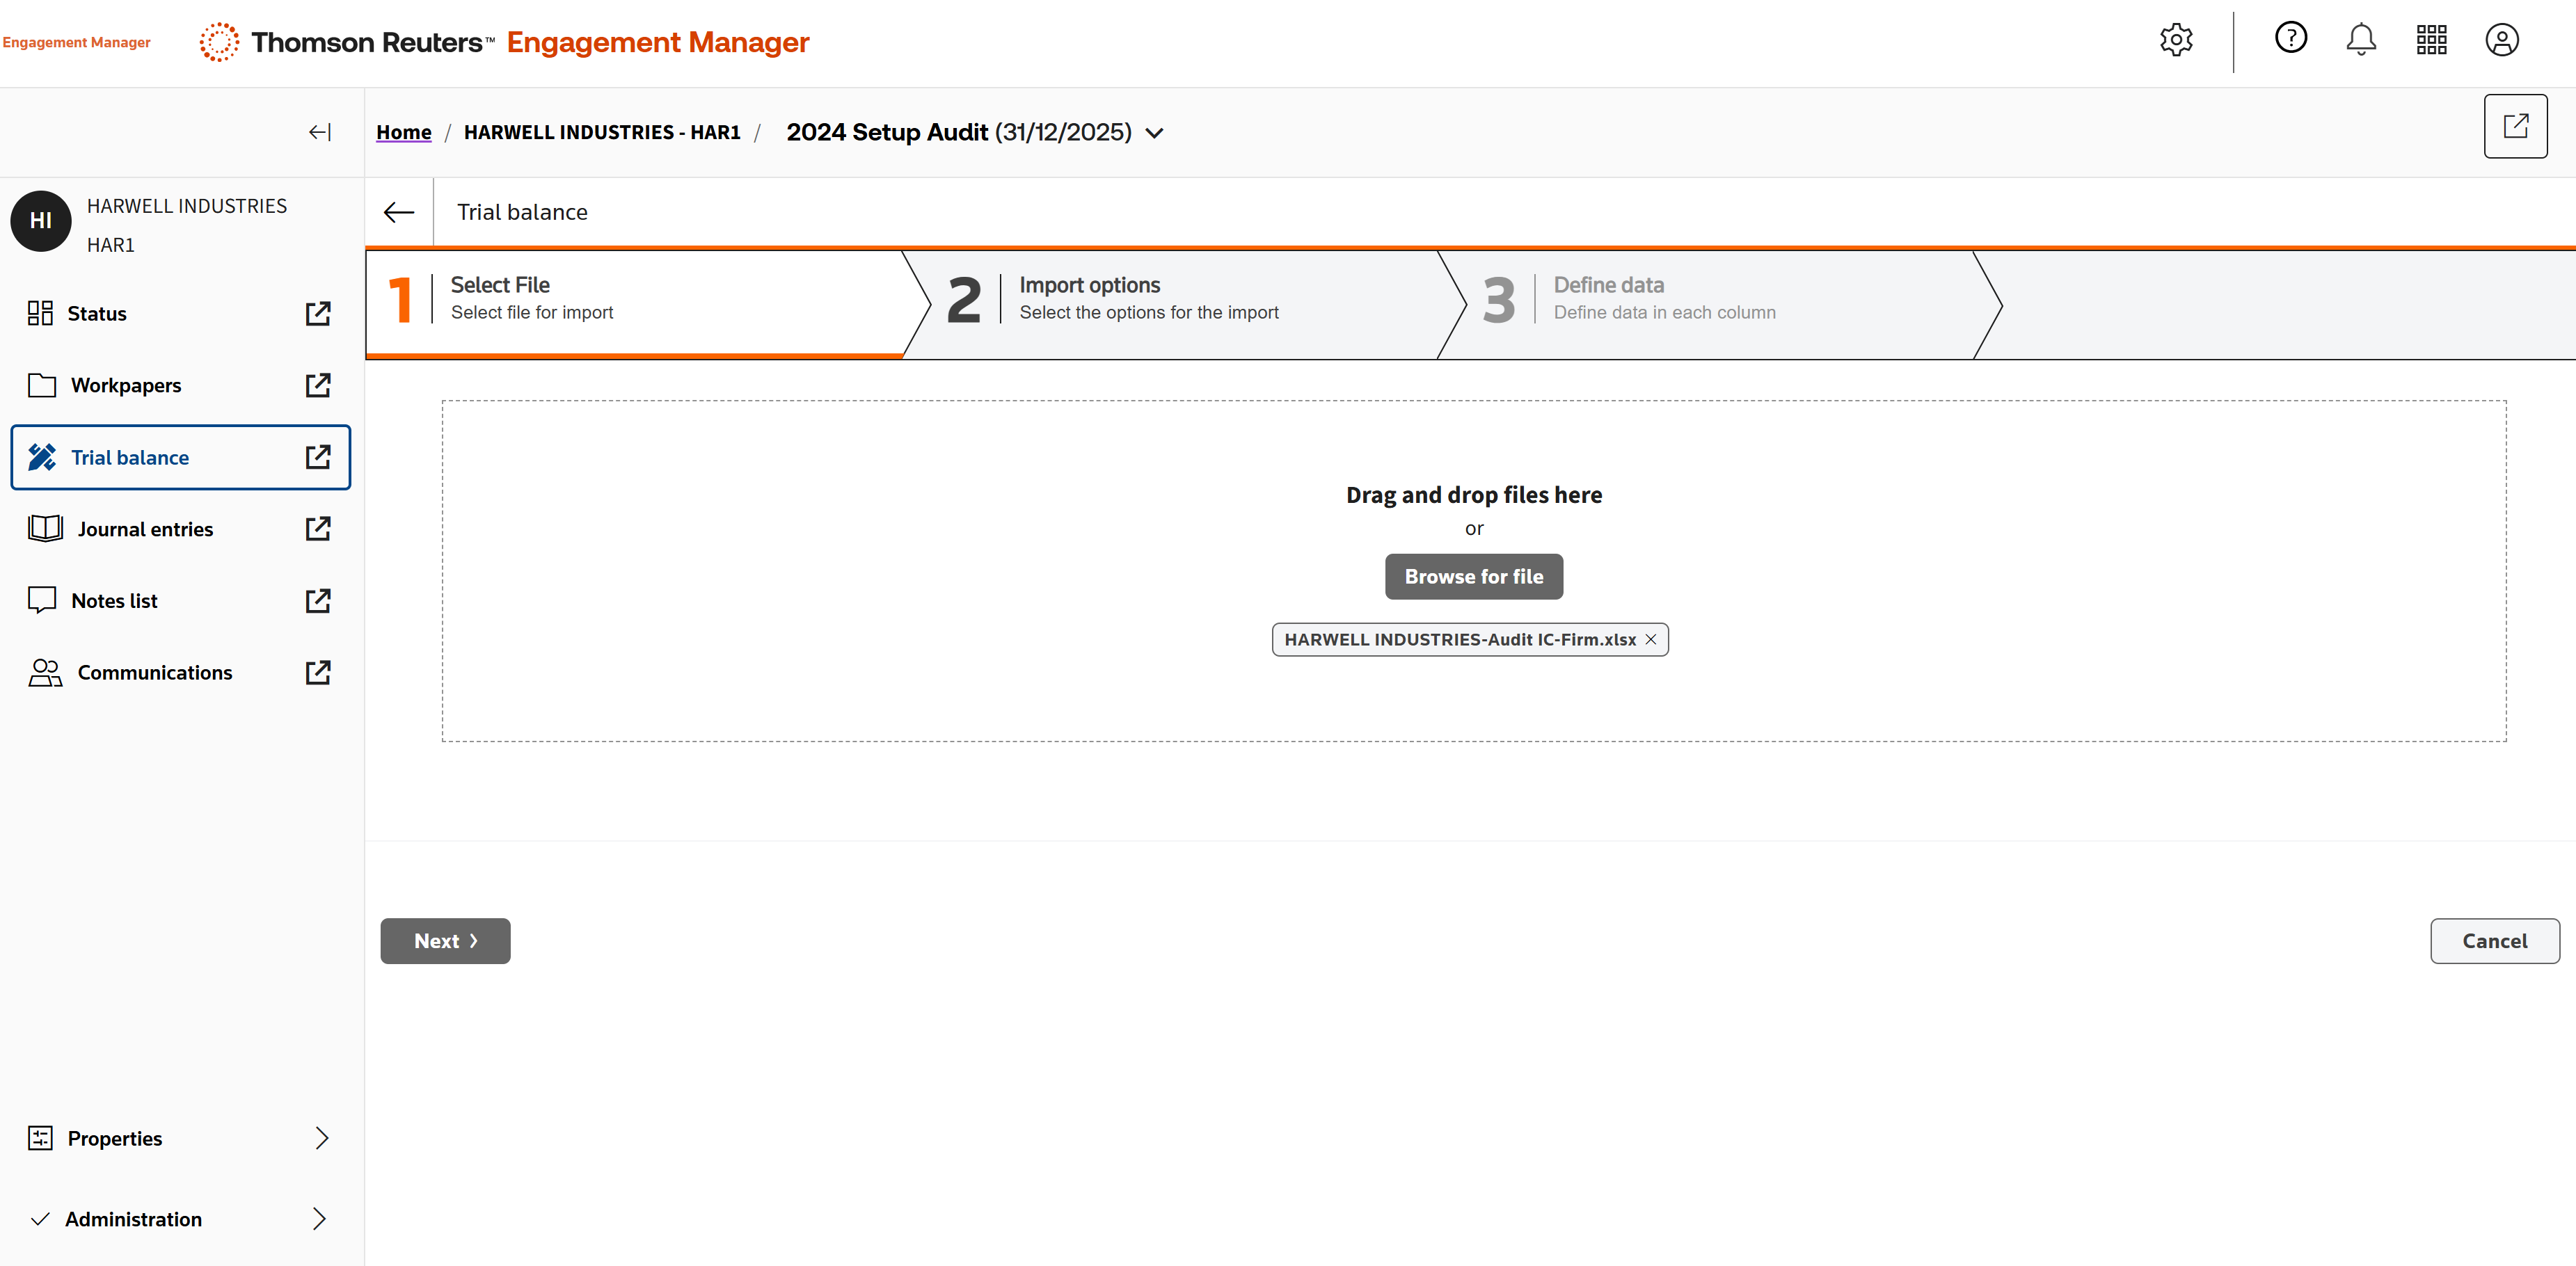
Task: Open the apps grid icon
Action: tap(2431, 40)
